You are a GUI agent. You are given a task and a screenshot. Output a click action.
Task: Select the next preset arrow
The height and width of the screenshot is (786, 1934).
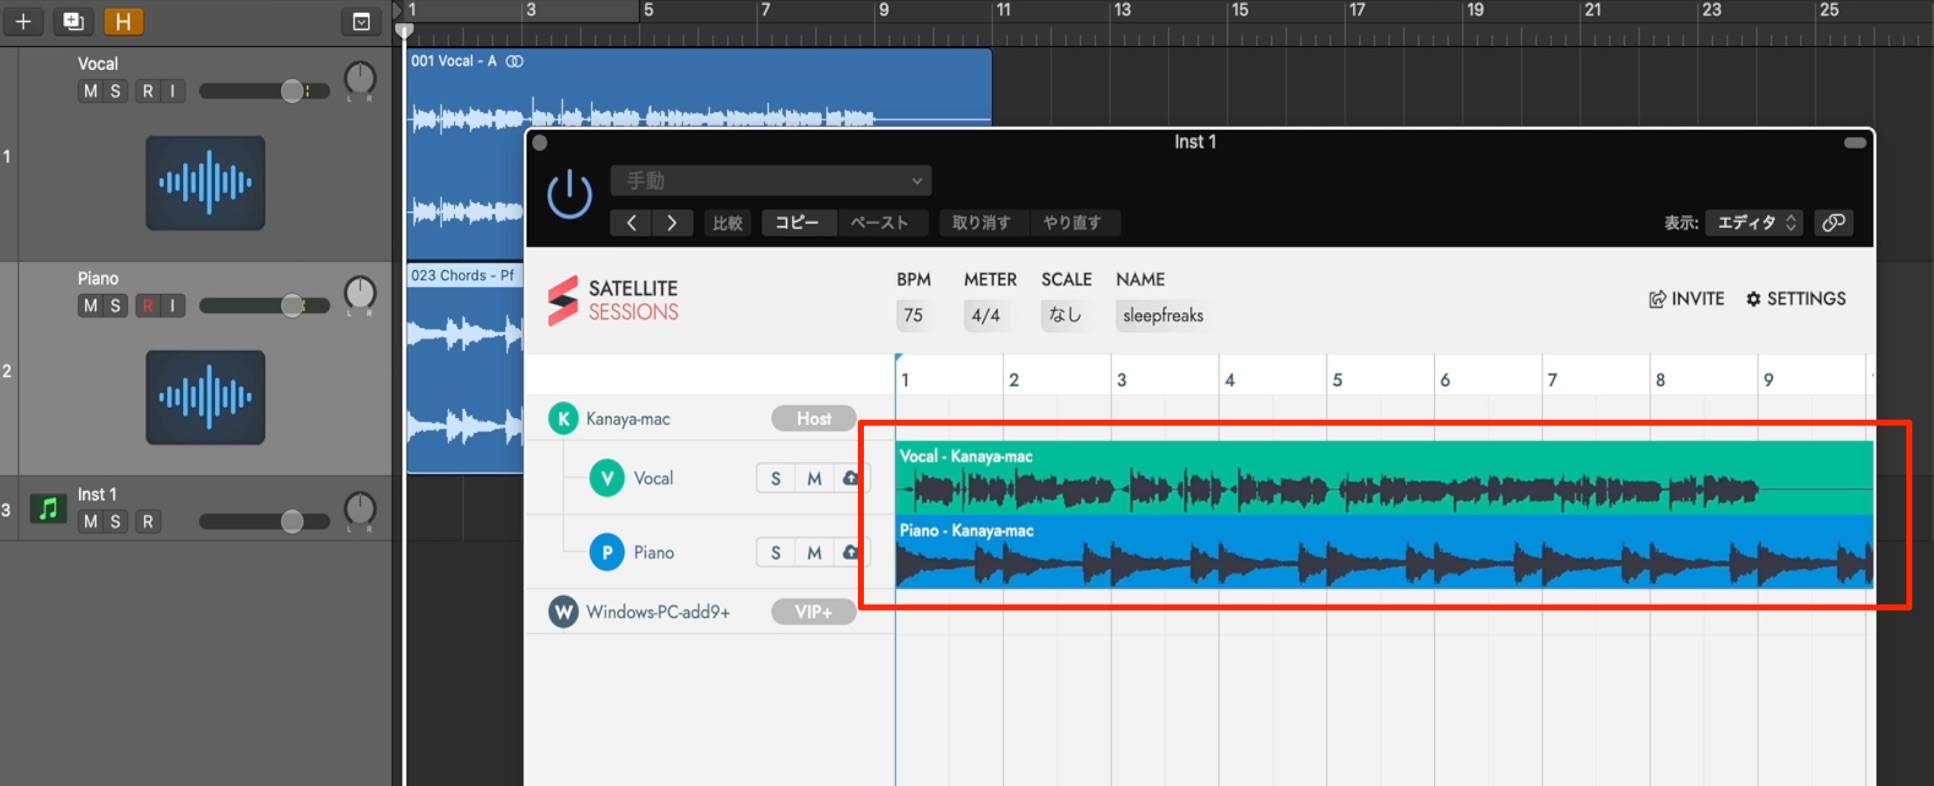(x=672, y=223)
